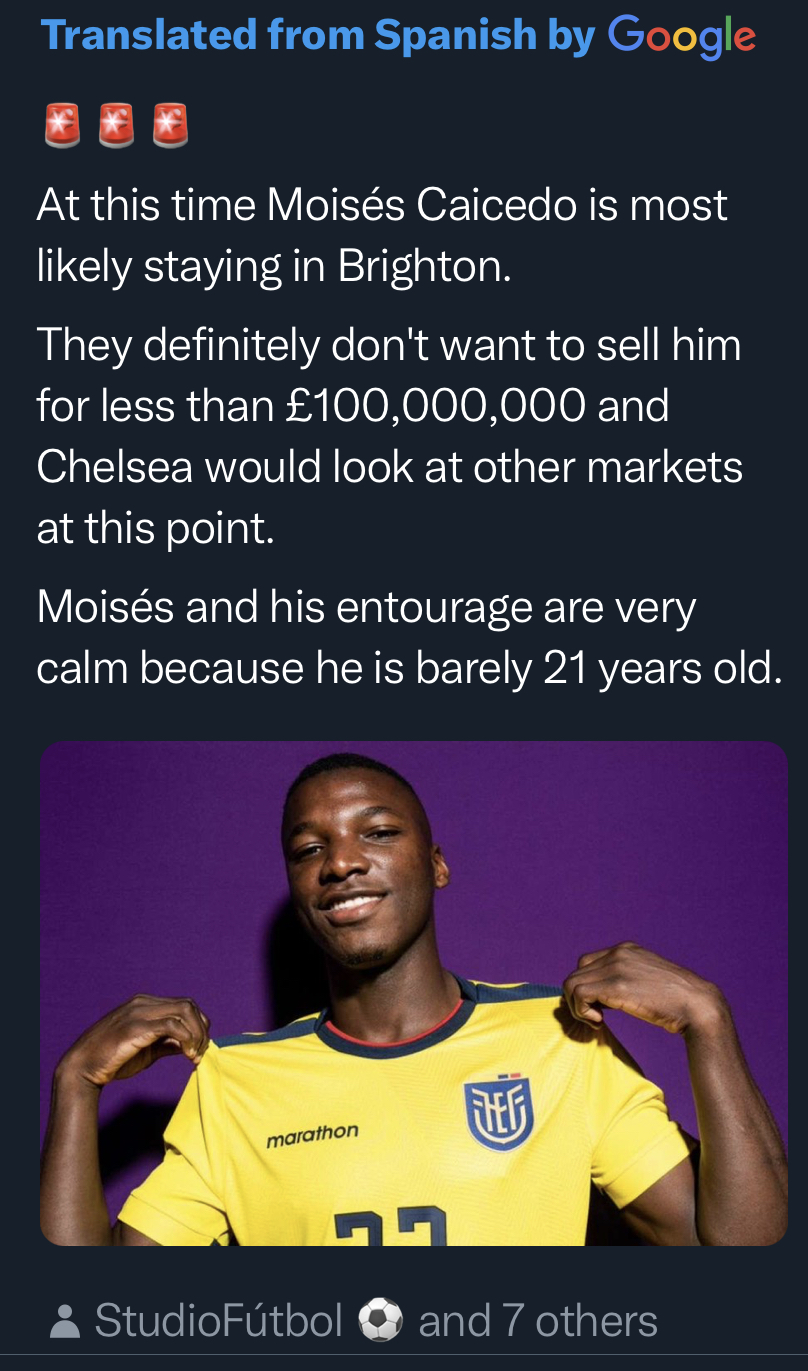Screen dimensions: 808x1371
Task: Click the first red siren emoji
Action: click(x=62, y=126)
